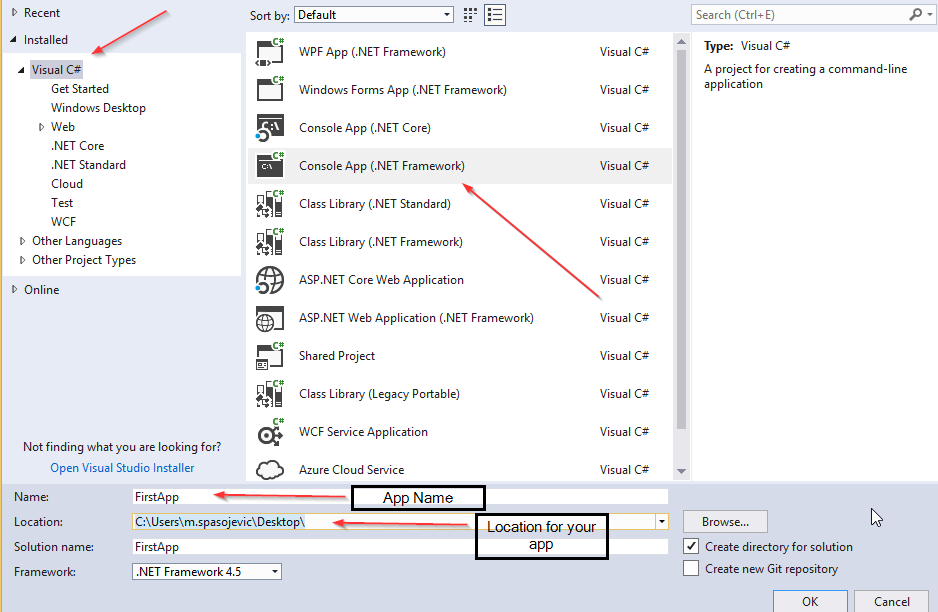Select the ASP.NET Core Web Application globe icon
The width and height of the screenshot is (938, 612).
(x=270, y=279)
